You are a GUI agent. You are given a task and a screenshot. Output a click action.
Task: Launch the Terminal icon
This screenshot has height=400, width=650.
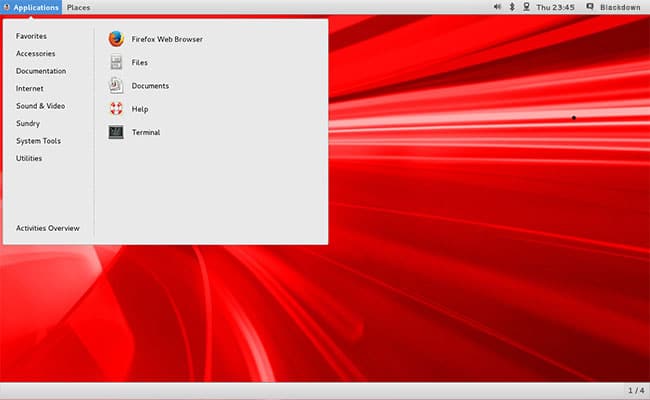116,132
